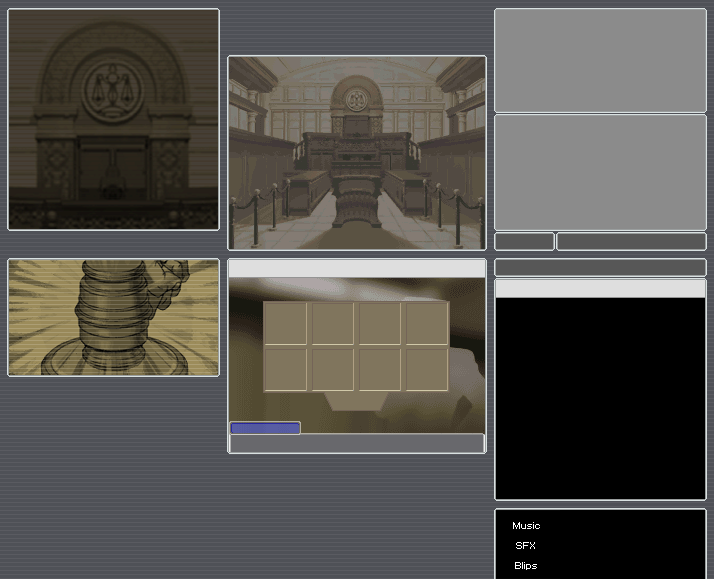
Task: Focus the gray message field below blue bar
Action: [357, 443]
